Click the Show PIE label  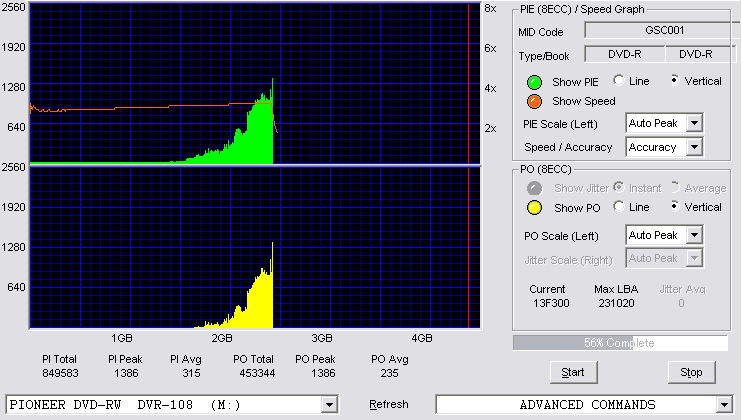[x=575, y=82]
